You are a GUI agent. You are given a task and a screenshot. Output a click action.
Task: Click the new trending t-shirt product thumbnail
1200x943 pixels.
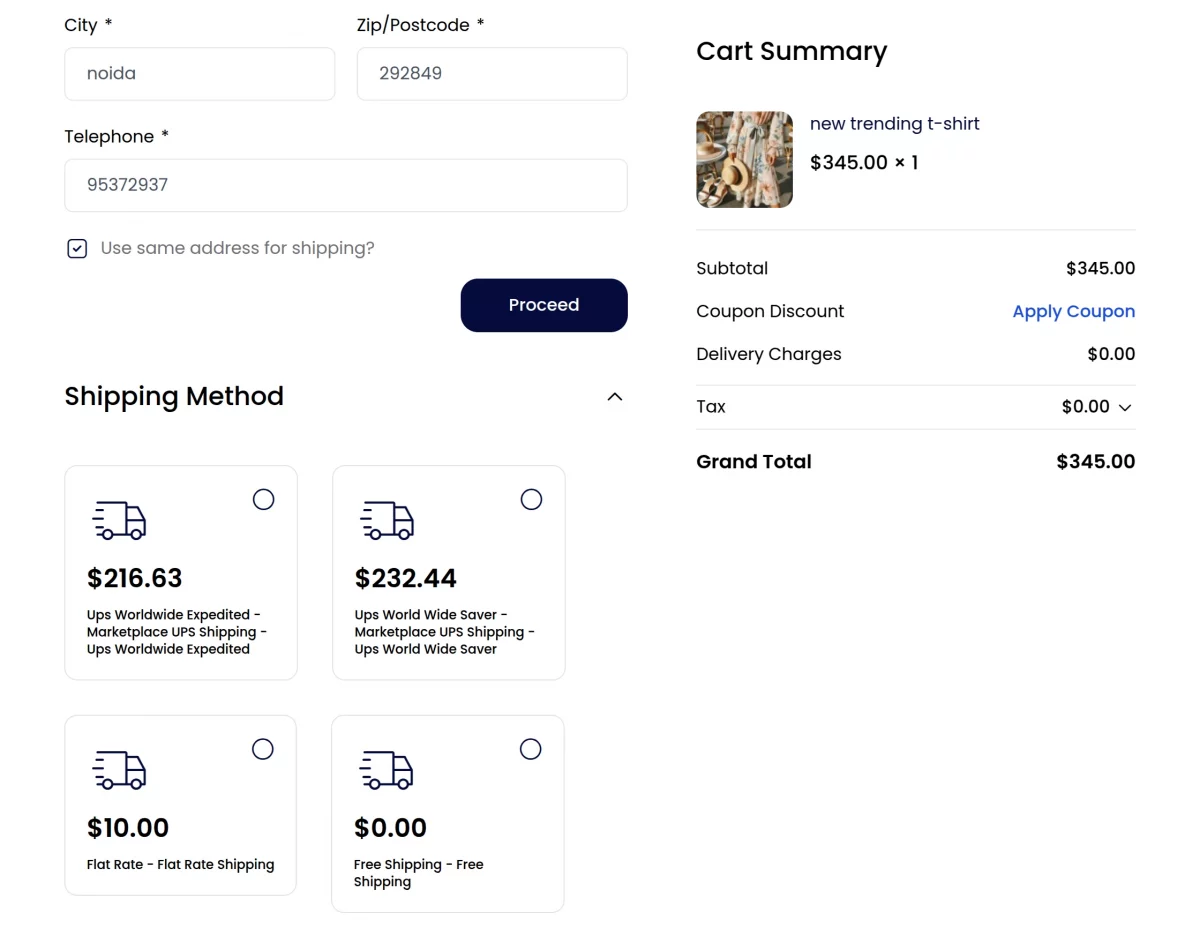[744, 160]
